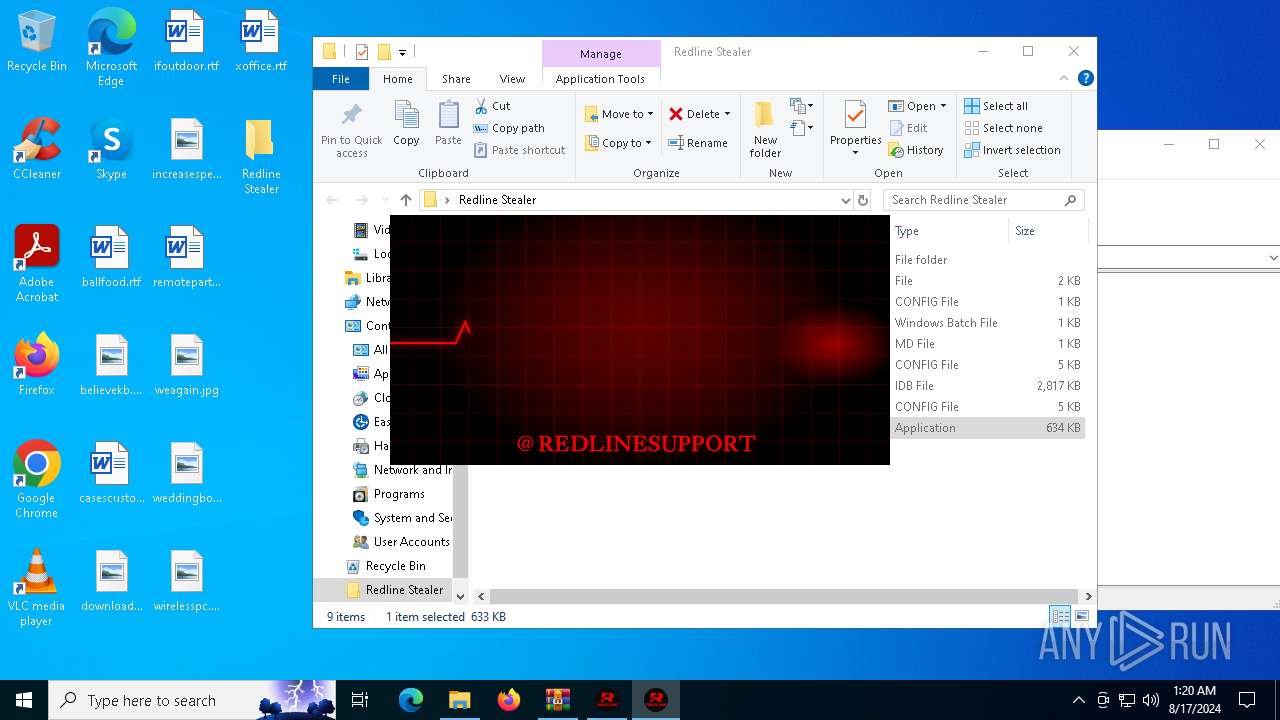Open the File tab
This screenshot has height=720, width=1280.
[341, 79]
